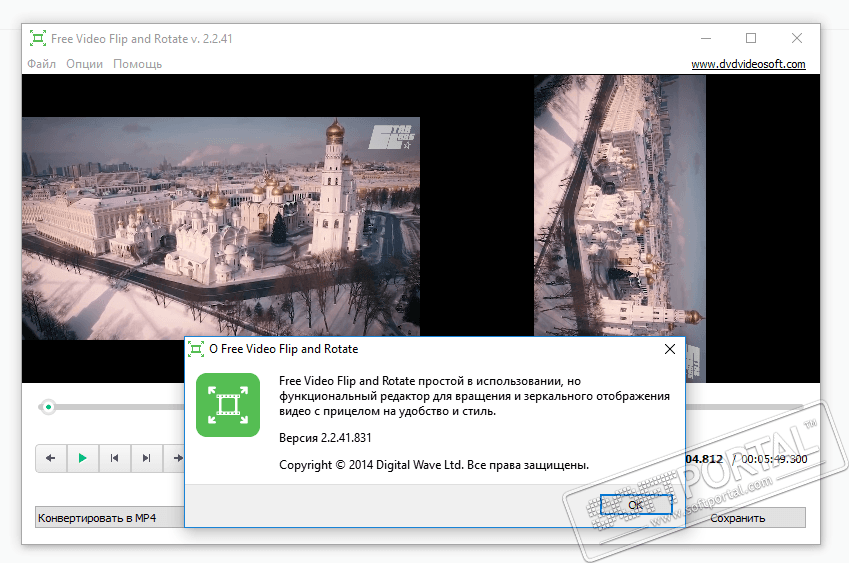Image resolution: width=849 pixels, height=563 pixels.
Task: Click the green logo in About dialog
Action: point(228,405)
